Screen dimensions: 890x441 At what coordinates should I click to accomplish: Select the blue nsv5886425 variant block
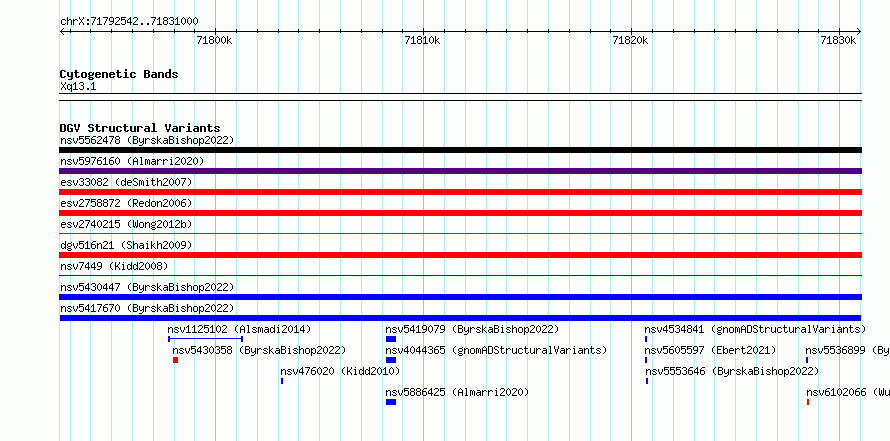[x=391, y=402]
